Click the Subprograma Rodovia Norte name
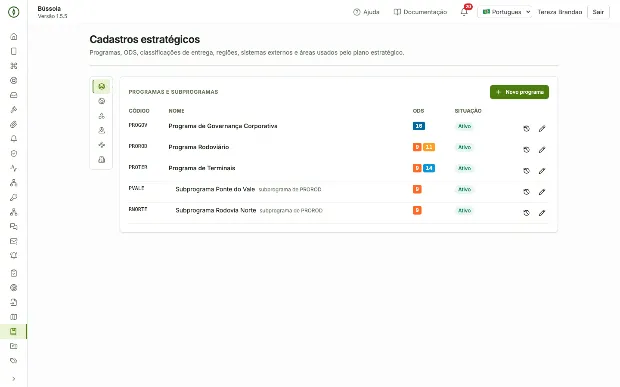The width and height of the screenshot is (620, 387). point(216,210)
